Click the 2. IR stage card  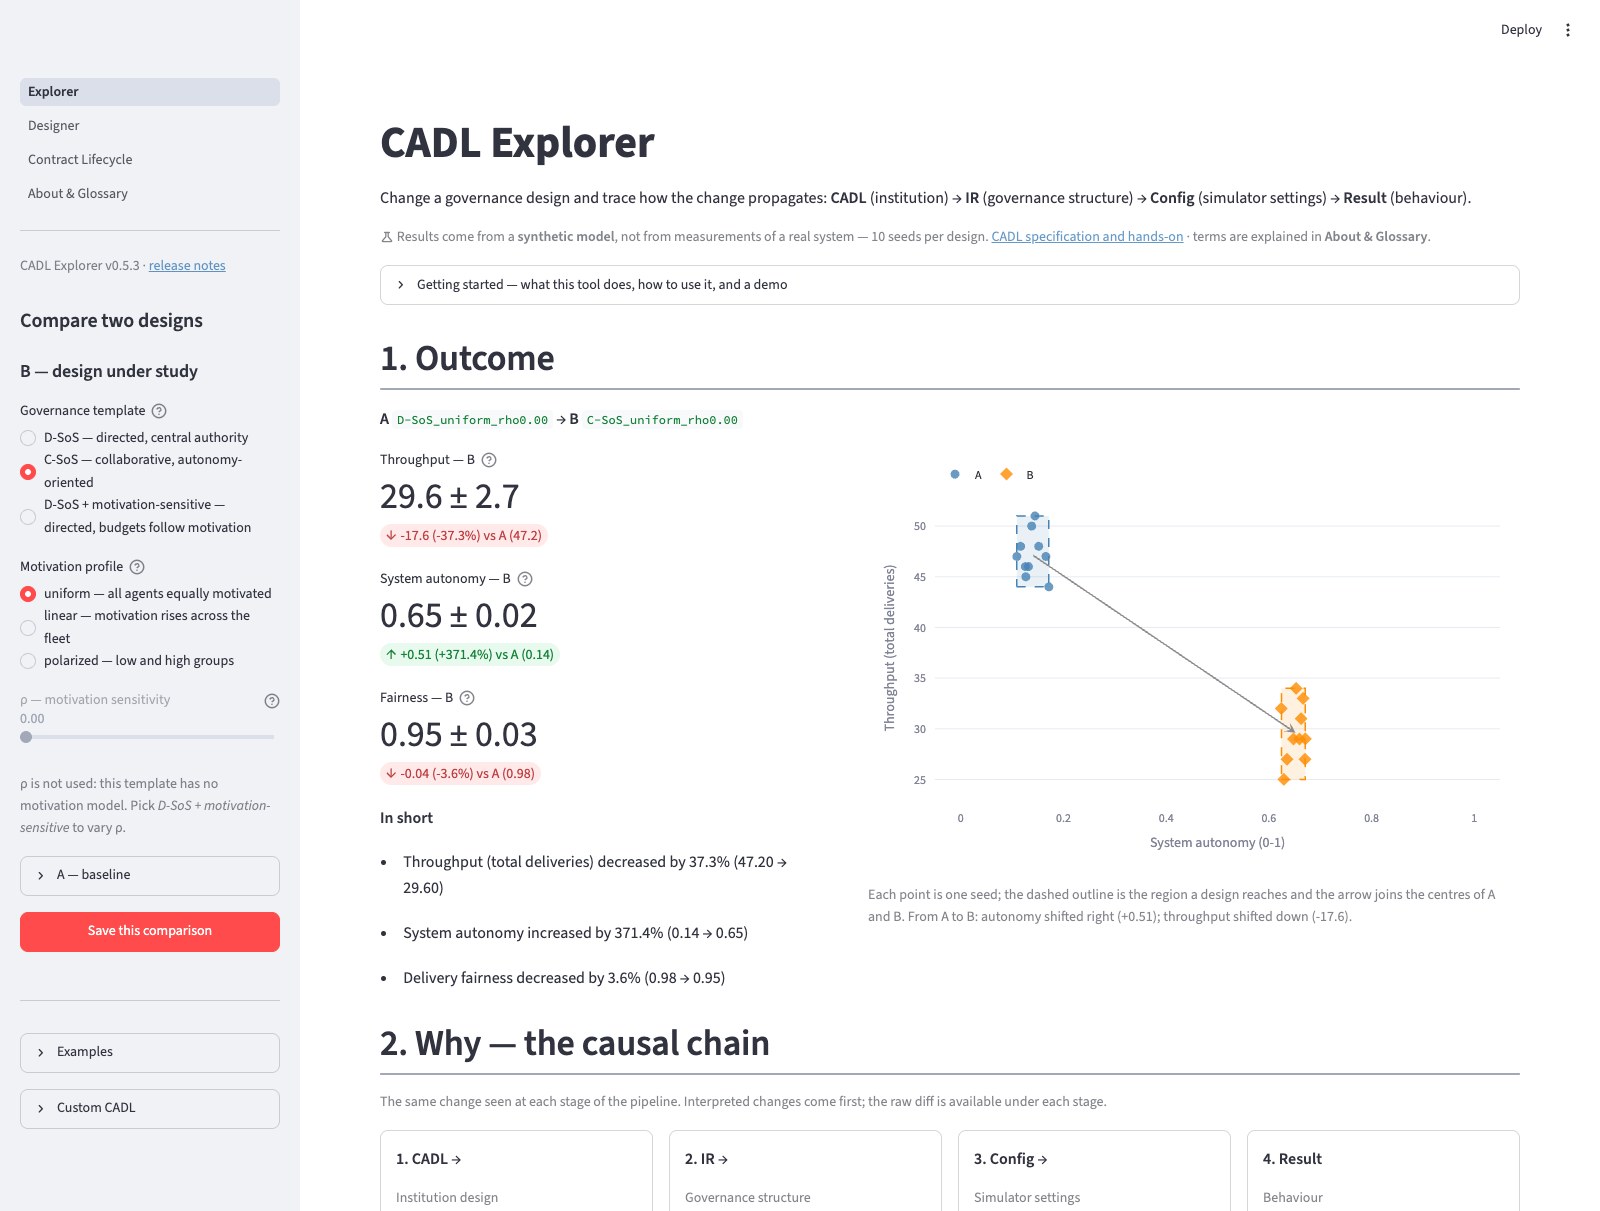click(805, 1171)
